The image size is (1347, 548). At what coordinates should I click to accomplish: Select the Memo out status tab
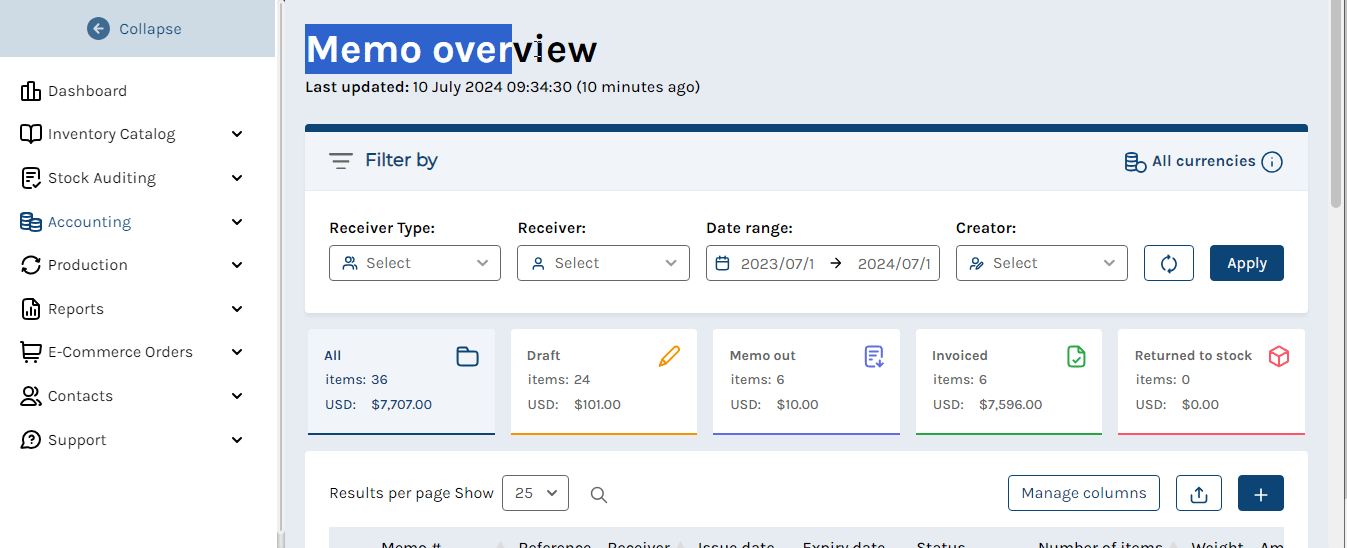806,382
